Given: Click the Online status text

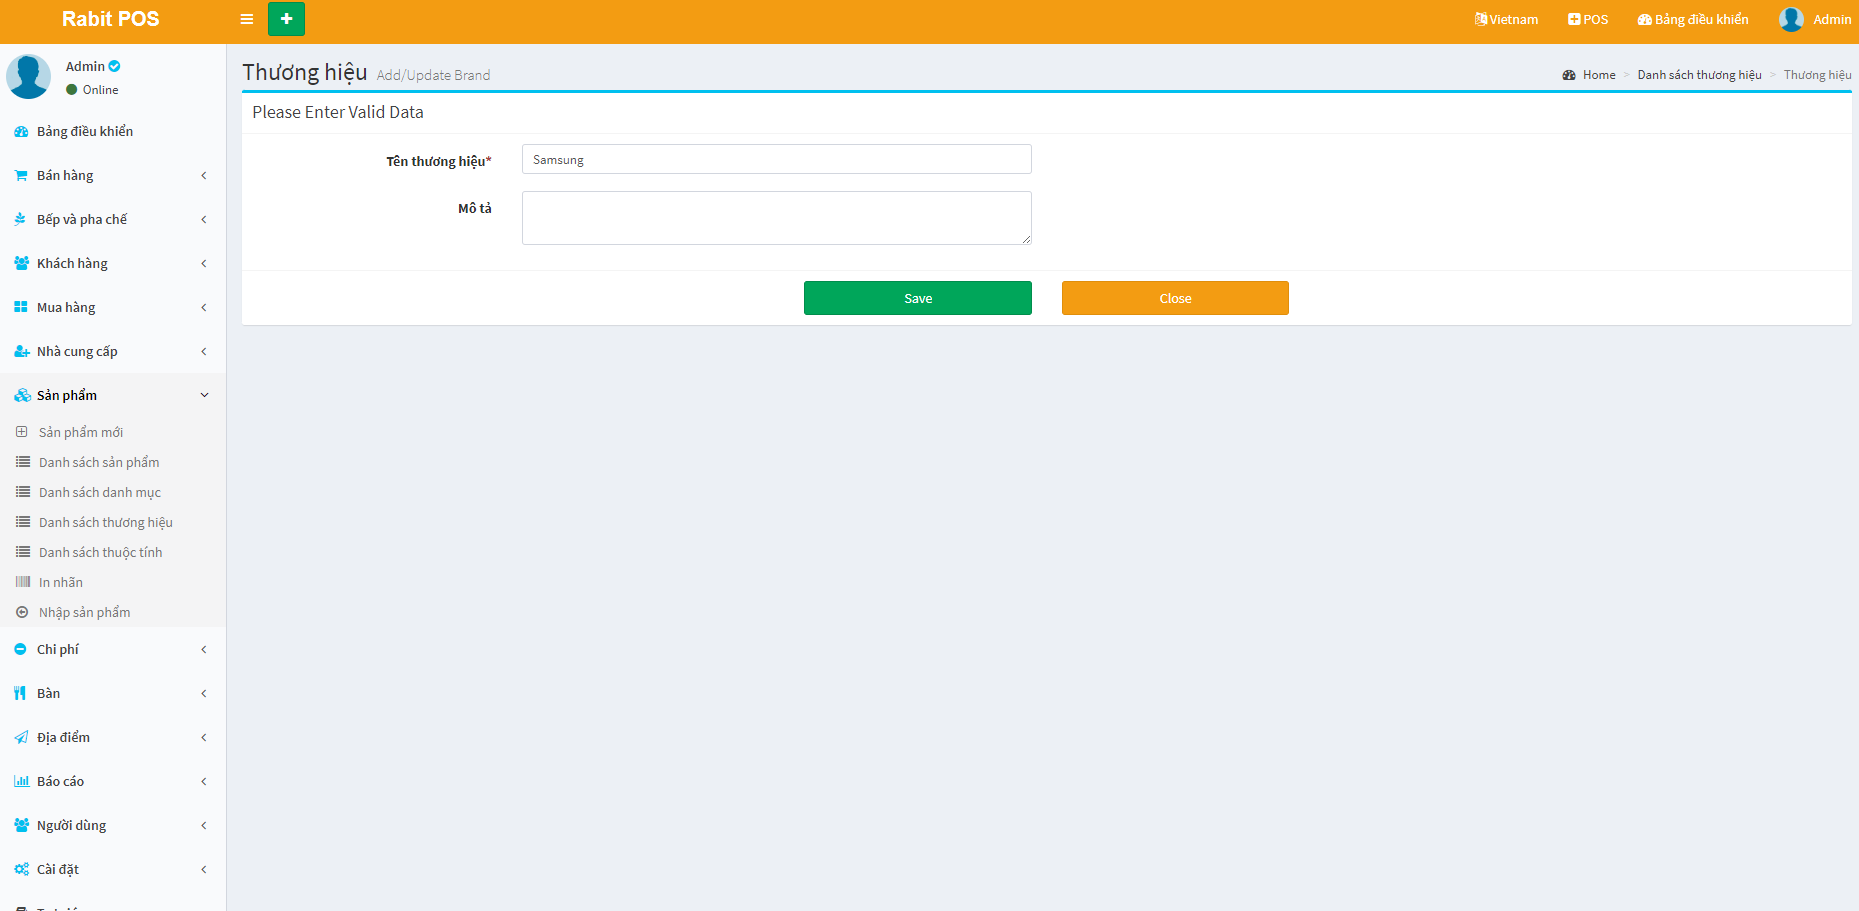Looking at the screenshot, I should [x=101, y=90].
